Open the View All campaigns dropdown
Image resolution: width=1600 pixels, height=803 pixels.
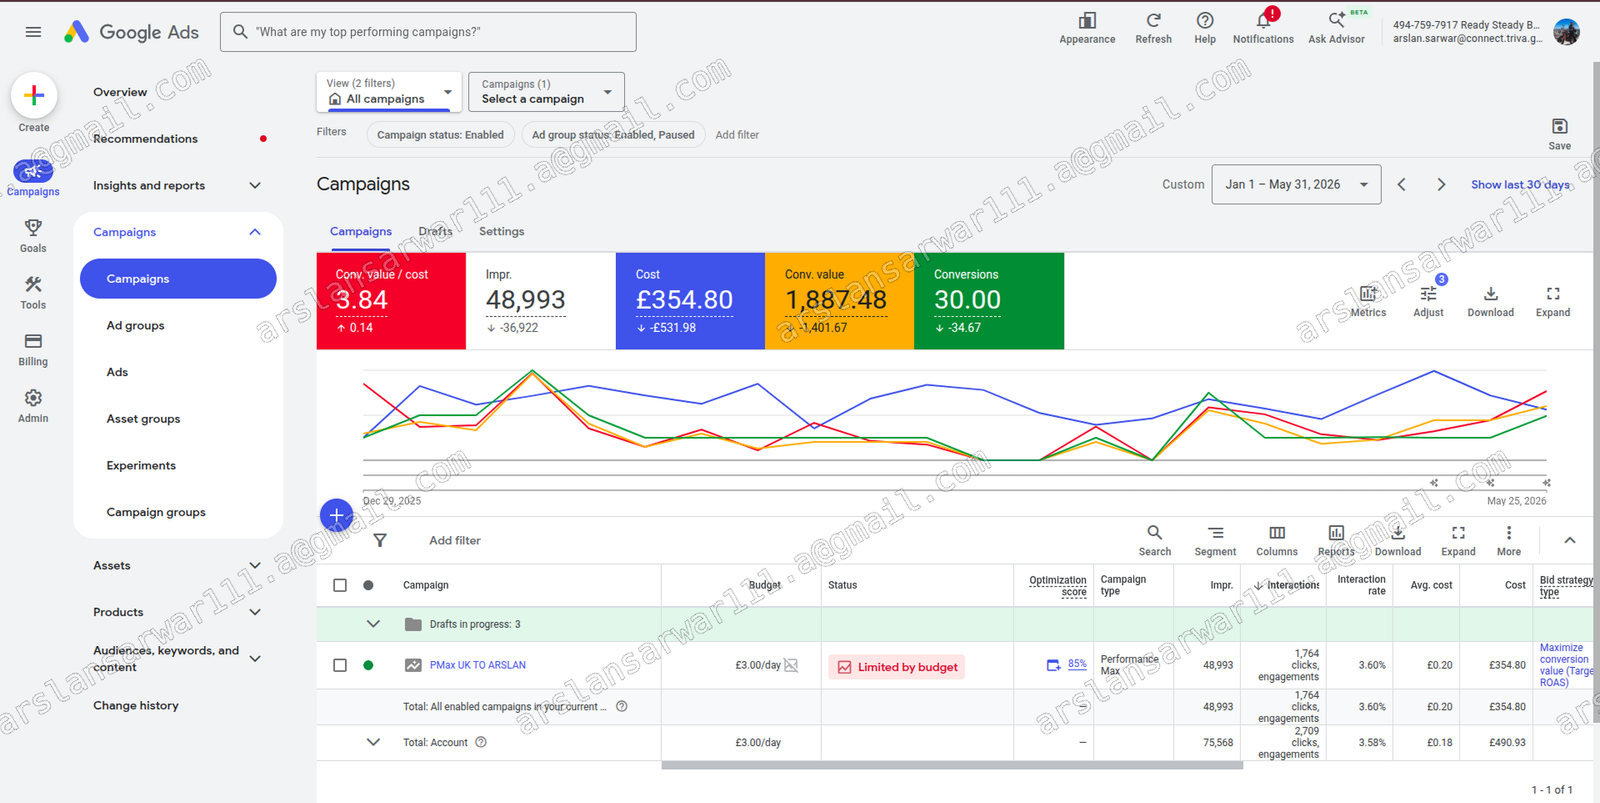pyautogui.click(x=389, y=91)
